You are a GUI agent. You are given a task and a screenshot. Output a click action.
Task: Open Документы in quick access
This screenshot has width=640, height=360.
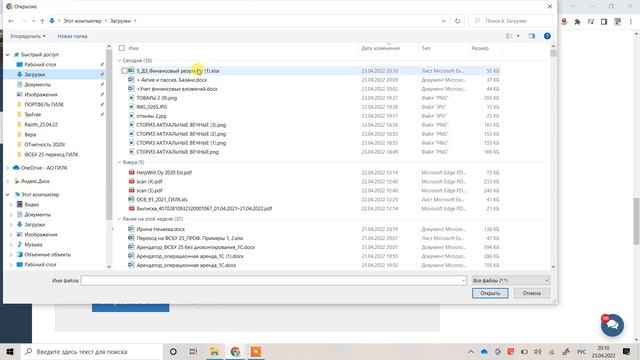[37, 84]
